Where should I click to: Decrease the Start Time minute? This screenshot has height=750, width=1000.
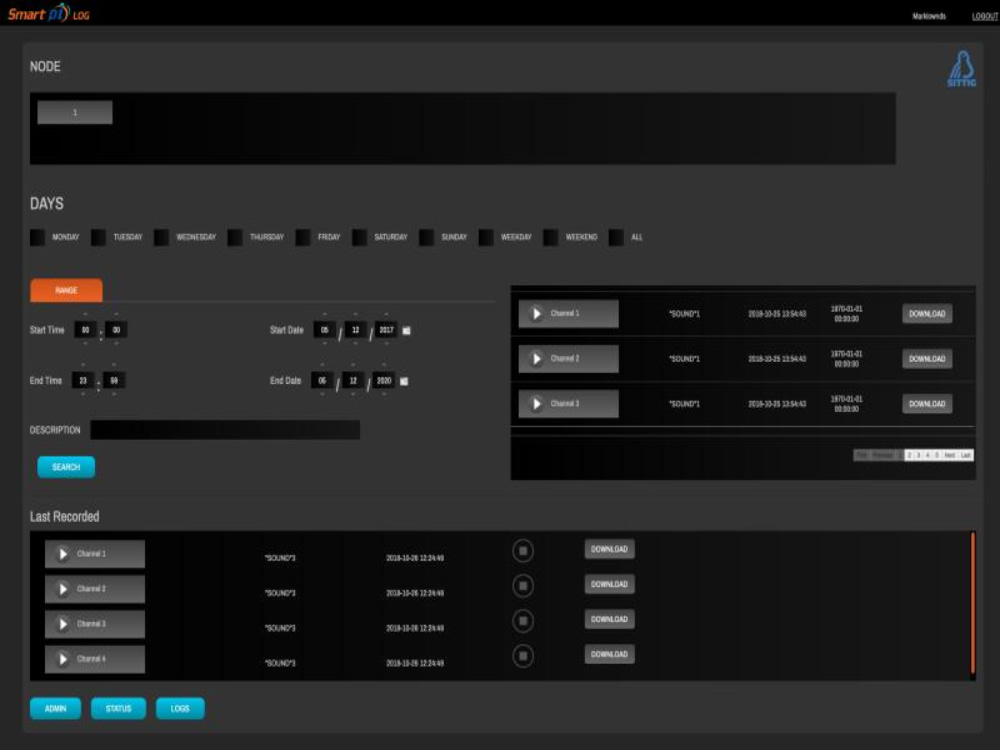[x=116, y=344]
